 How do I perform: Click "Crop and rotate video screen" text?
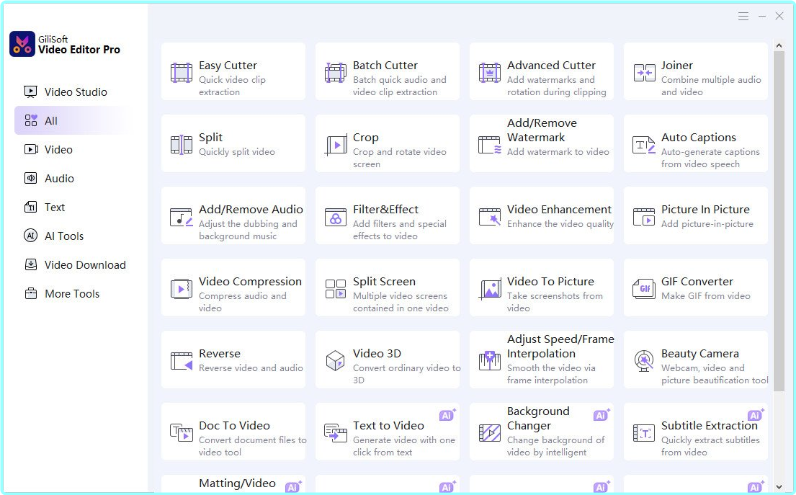400,158
